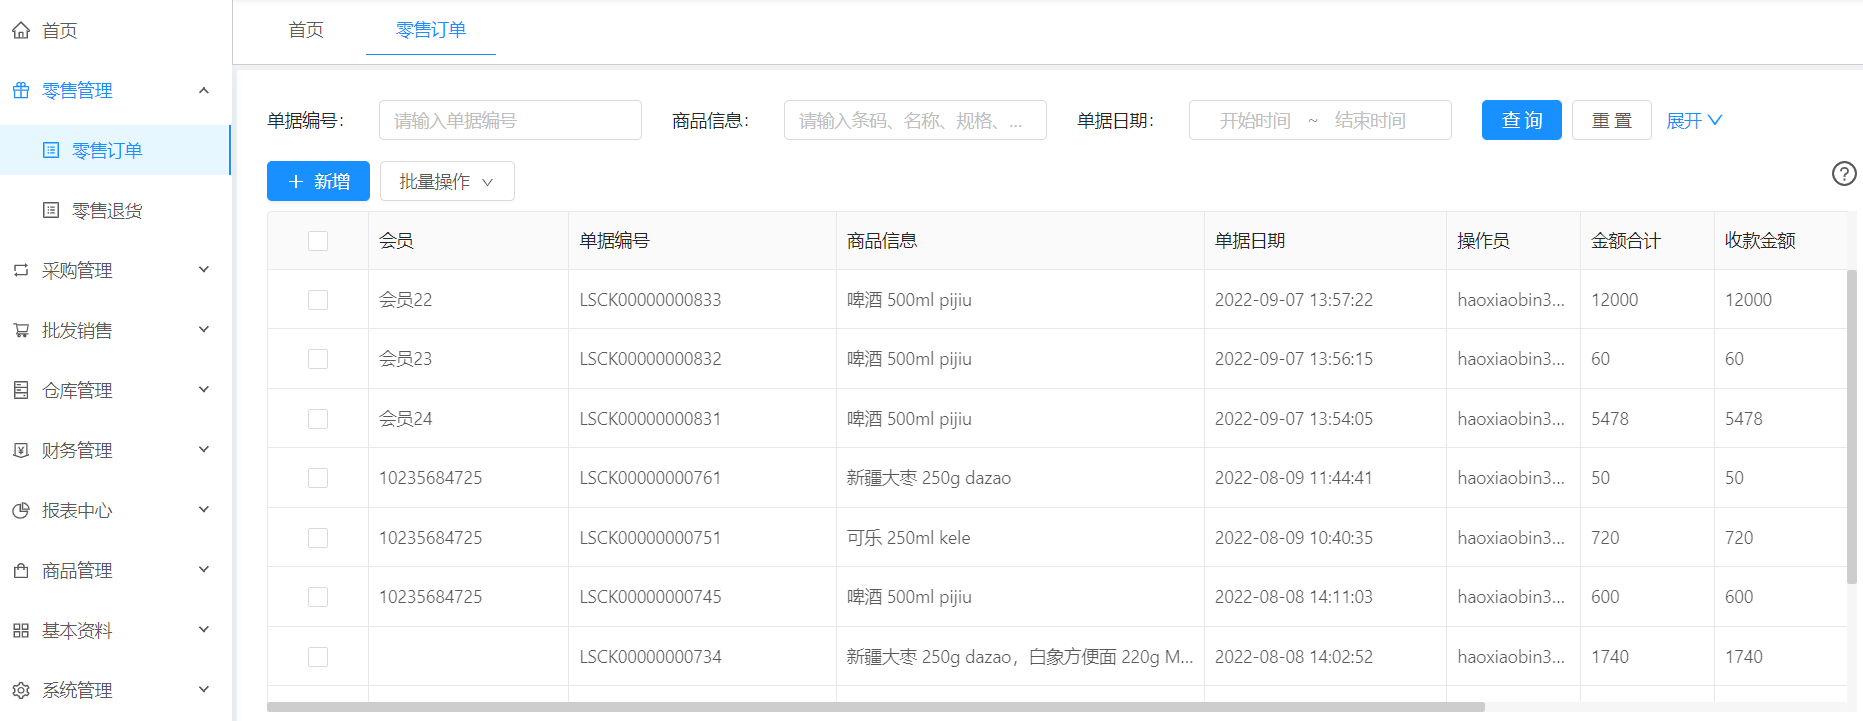The width and height of the screenshot is (1863, 721).
Task: Click the report center pie chart icon
Action: [21, 511]
